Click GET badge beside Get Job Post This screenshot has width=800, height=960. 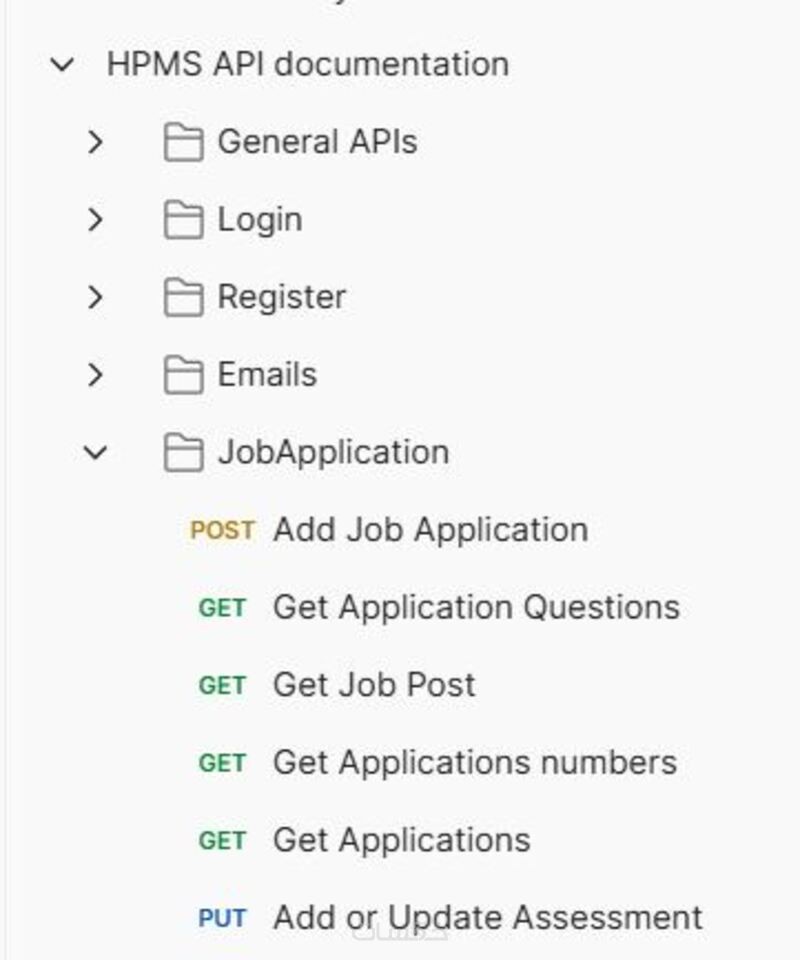coord(222,686)
